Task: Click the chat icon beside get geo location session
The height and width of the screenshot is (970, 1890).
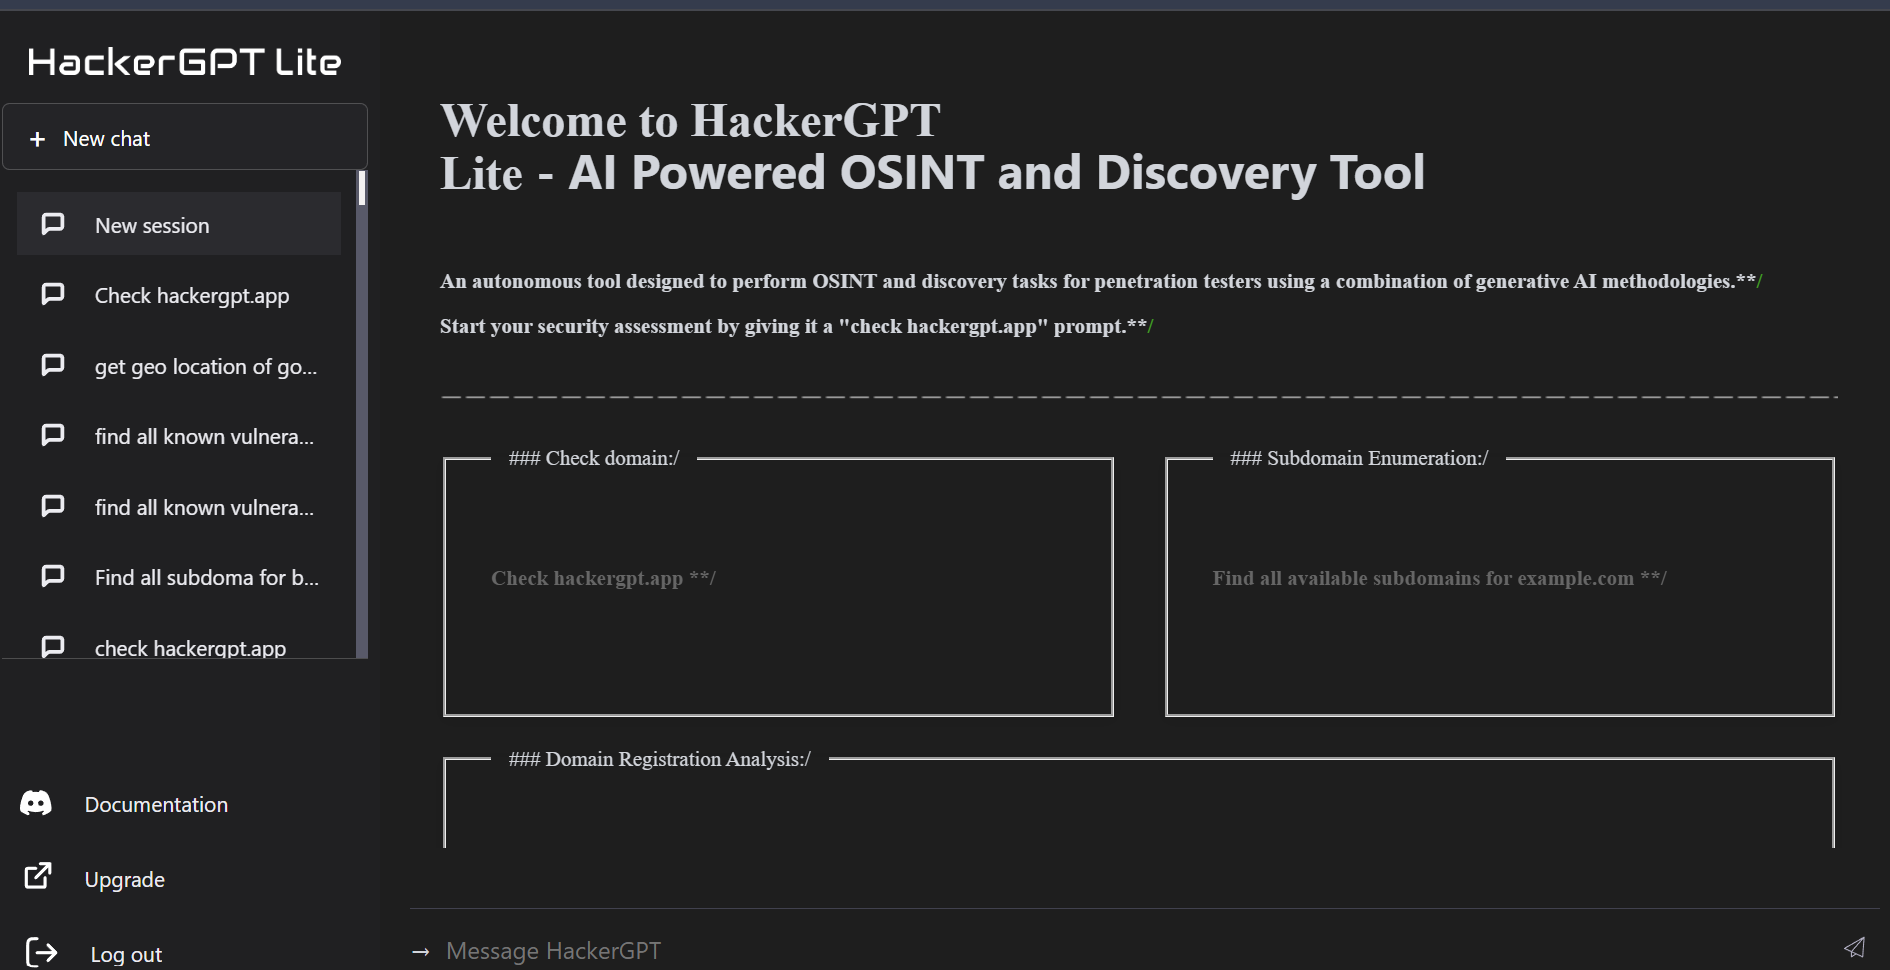Action: 53,365
